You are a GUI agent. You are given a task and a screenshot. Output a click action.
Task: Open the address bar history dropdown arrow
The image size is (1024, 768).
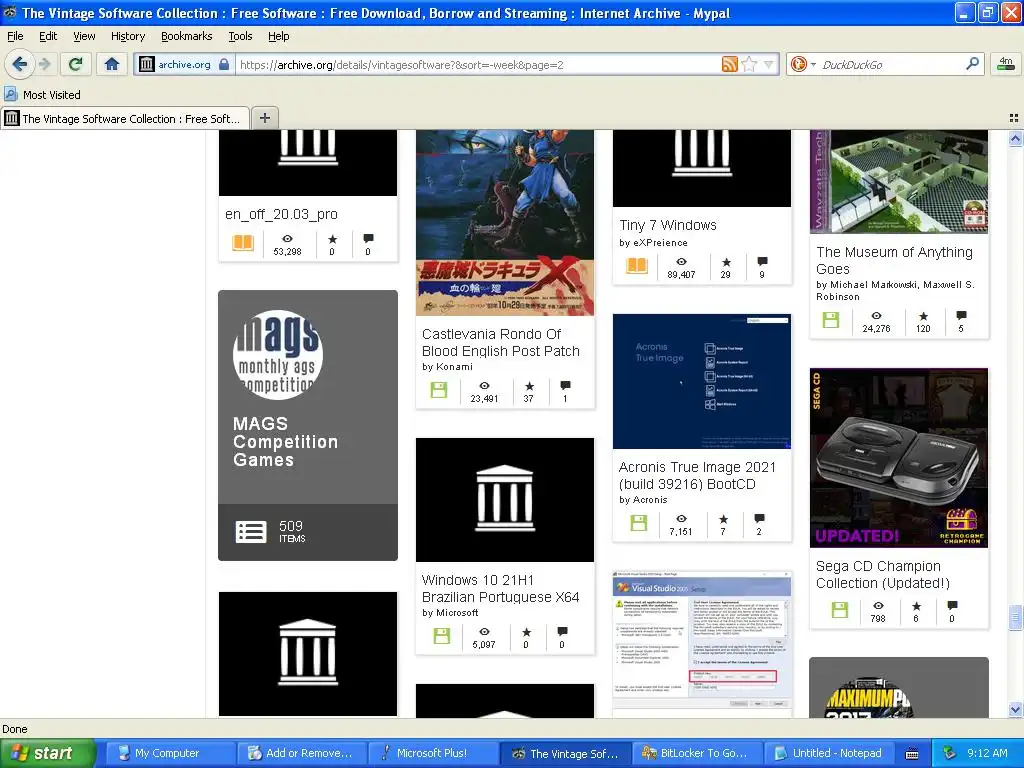(769, 65)
